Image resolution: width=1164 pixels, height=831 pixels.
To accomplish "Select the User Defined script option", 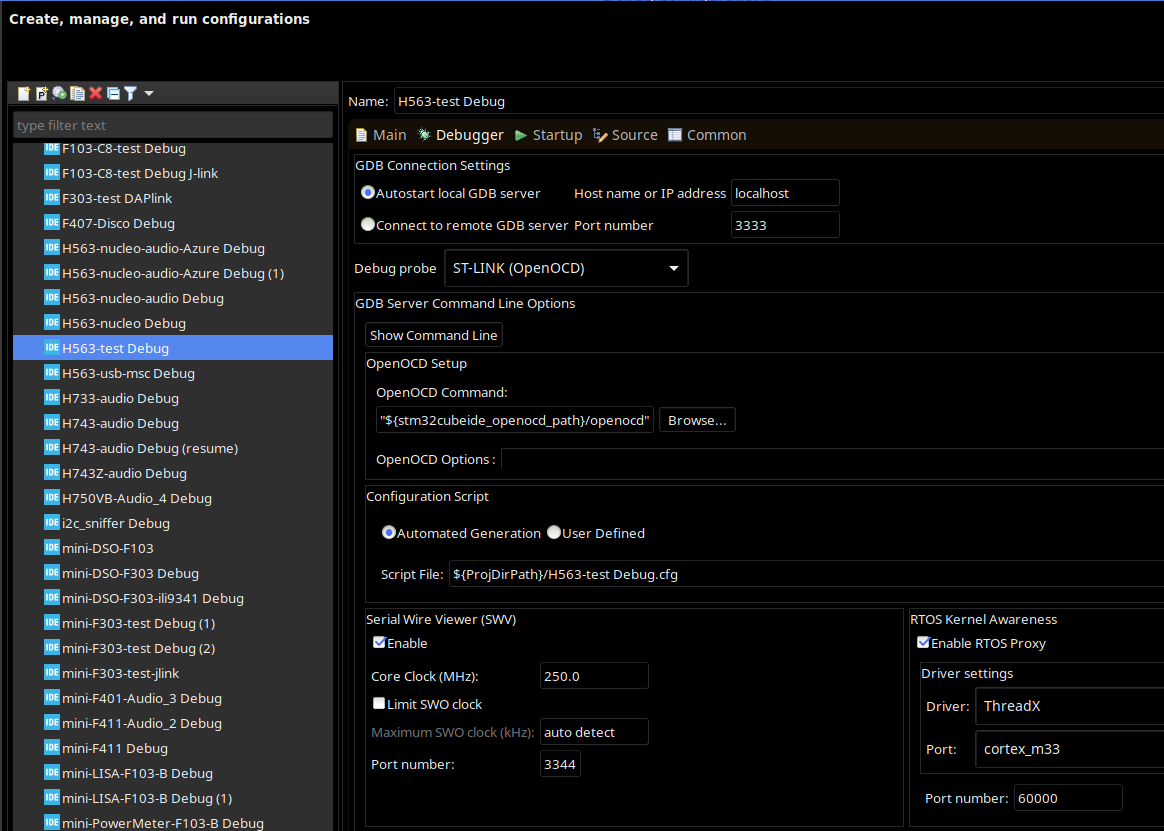I will [x=555, y=533].
